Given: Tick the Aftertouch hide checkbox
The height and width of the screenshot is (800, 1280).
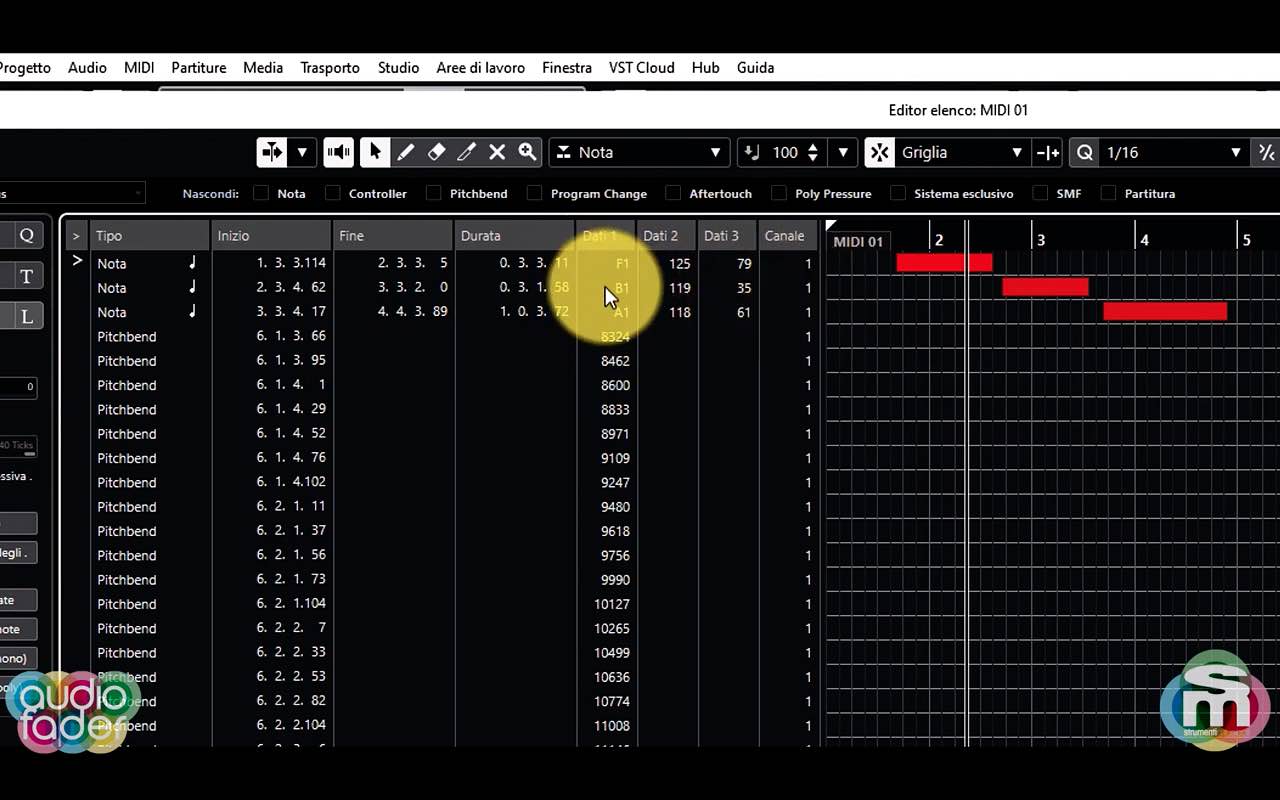Looking at the screenshot, I should (x=673, y=193).
